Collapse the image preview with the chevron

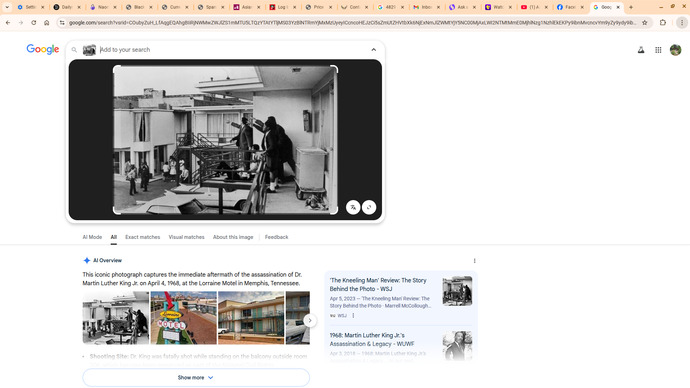[x=374, y=50]
